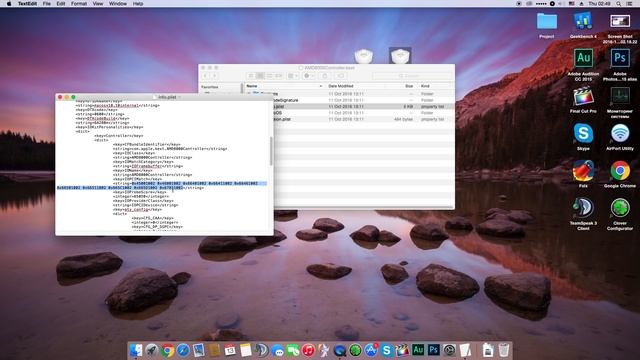640x360 pixels.
Task: Click the CFBundleIdentifier key line
Action: coord(147,144)
